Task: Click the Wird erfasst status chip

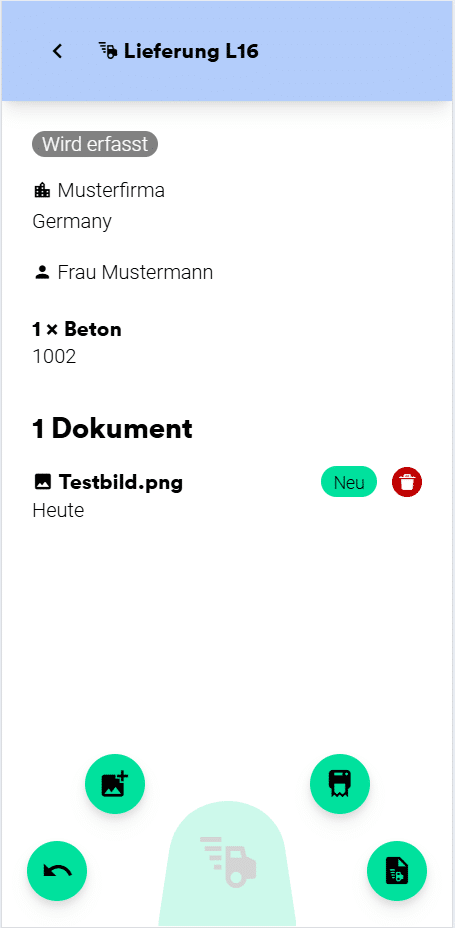Action: tap(95, 144)
